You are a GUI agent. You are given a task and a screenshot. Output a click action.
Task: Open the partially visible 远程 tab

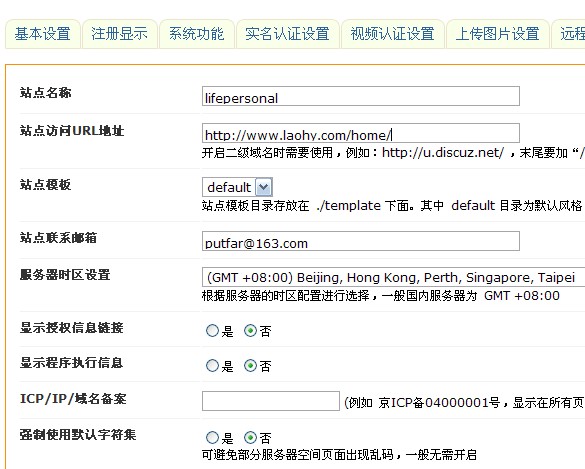pyautogui.click(x=568, y=34)
